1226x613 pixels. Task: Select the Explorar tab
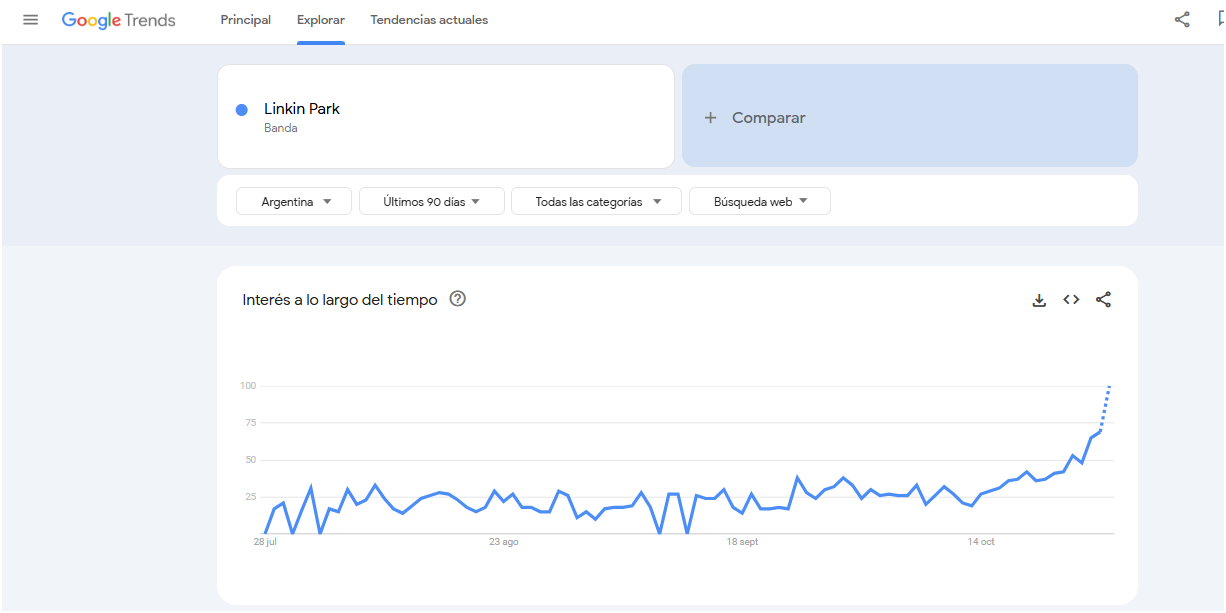click(321, 20)
